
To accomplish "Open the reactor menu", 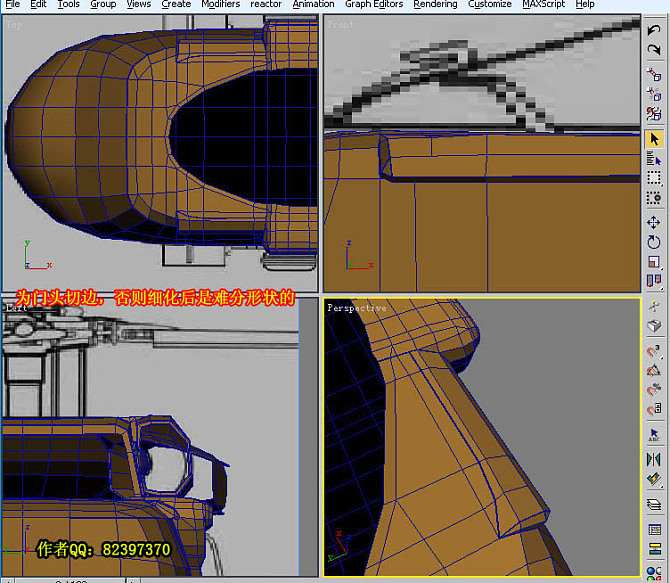I will [266, 4].
